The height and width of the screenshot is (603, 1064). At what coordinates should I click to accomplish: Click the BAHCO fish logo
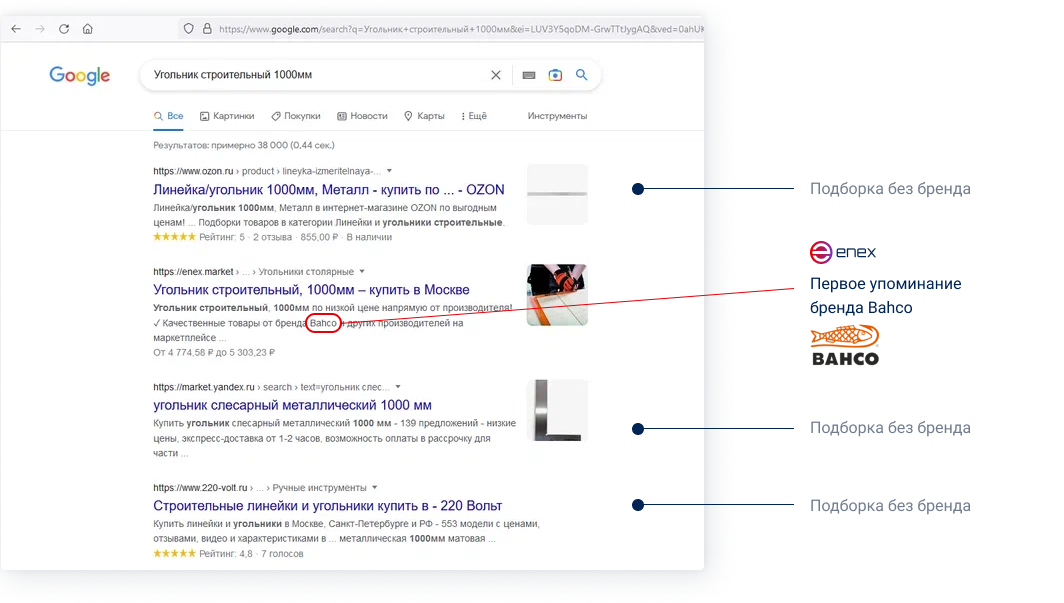(845, 345)
